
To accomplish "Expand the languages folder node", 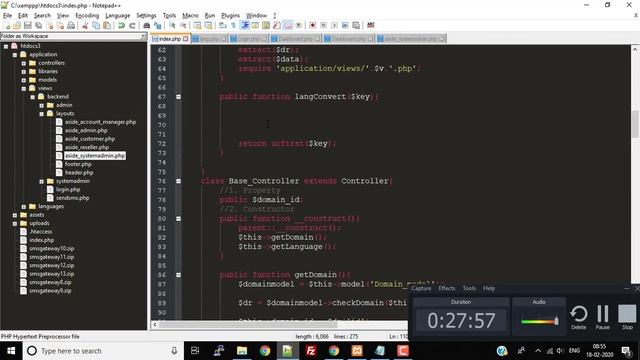I will (24, 207).
